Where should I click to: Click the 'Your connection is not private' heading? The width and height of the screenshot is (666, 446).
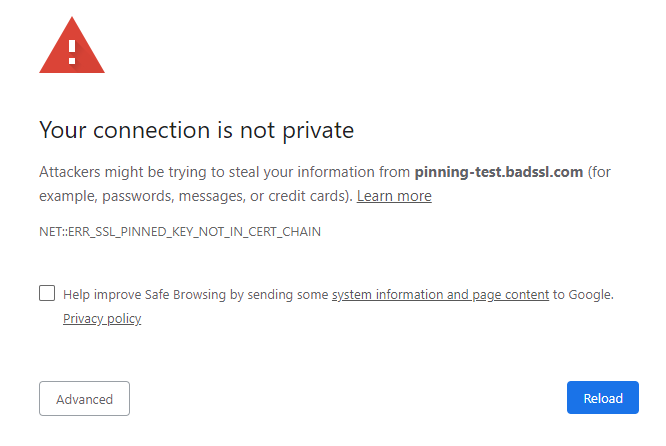(197, 130)
